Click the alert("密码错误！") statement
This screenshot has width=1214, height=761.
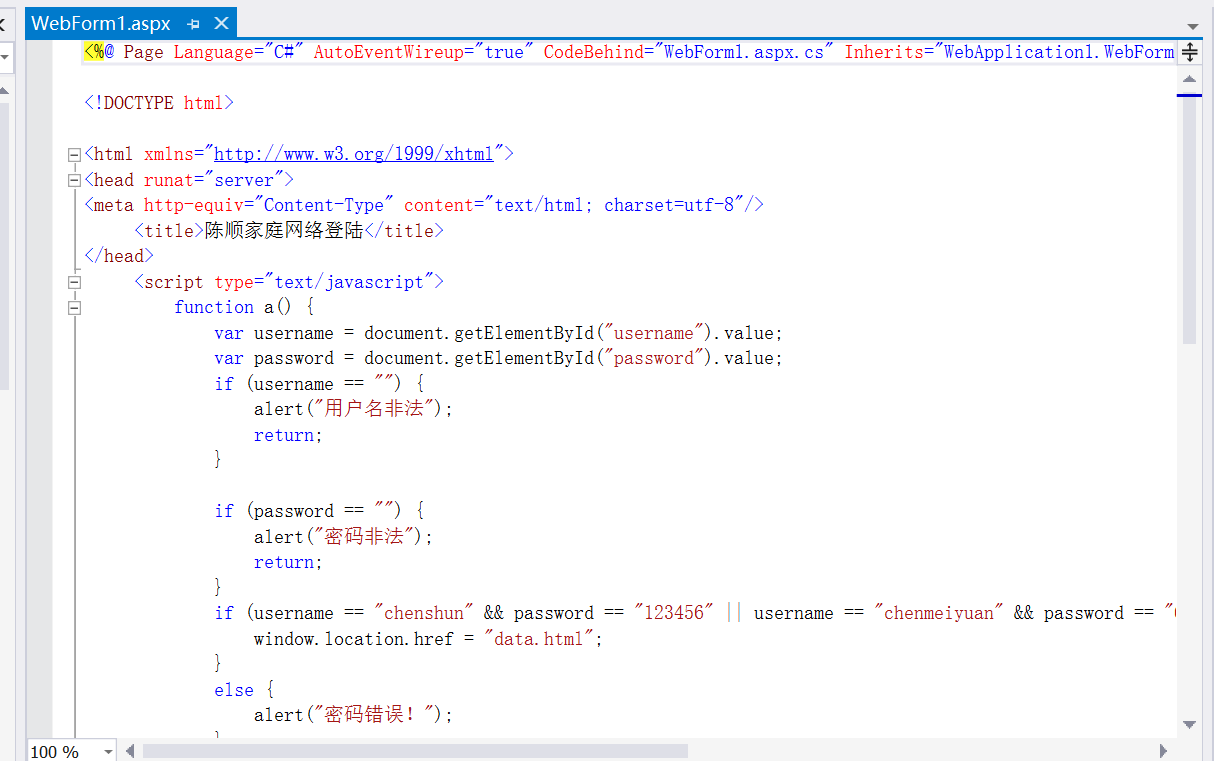point(354,715)
